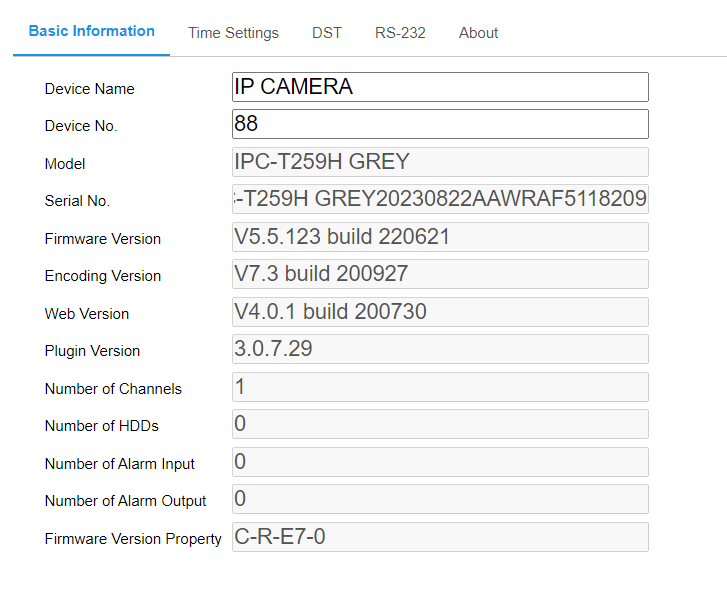Select the Serial No. text field
This screenshot has width=727, height=592.
pyautogui.click(x=440, y=199)
